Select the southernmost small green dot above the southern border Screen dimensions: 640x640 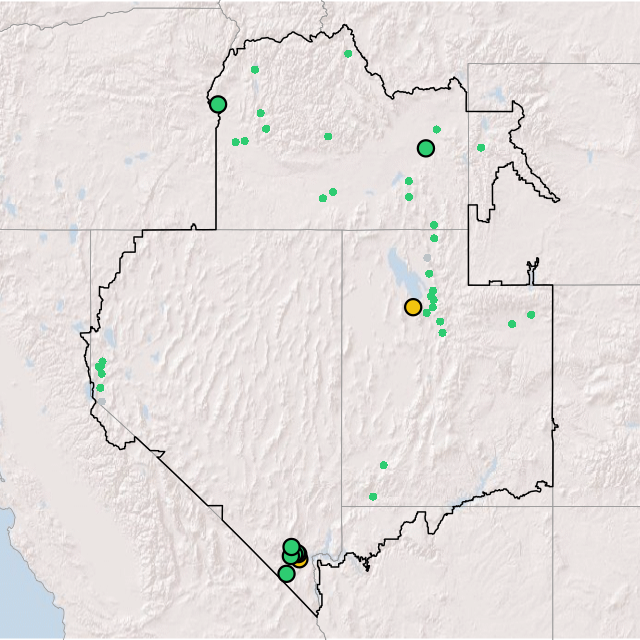(x=373, y=496)
